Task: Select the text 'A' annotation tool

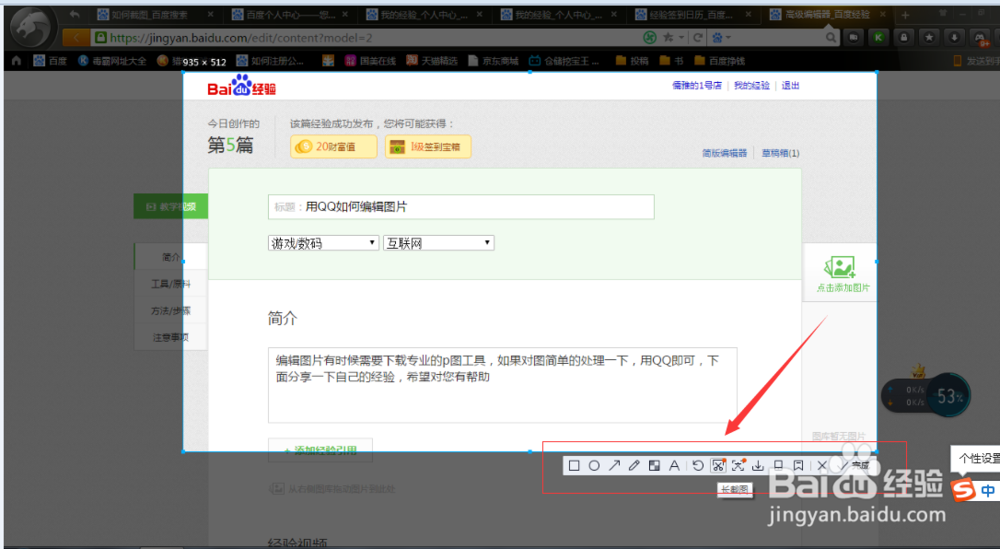Action: point(674,465)
